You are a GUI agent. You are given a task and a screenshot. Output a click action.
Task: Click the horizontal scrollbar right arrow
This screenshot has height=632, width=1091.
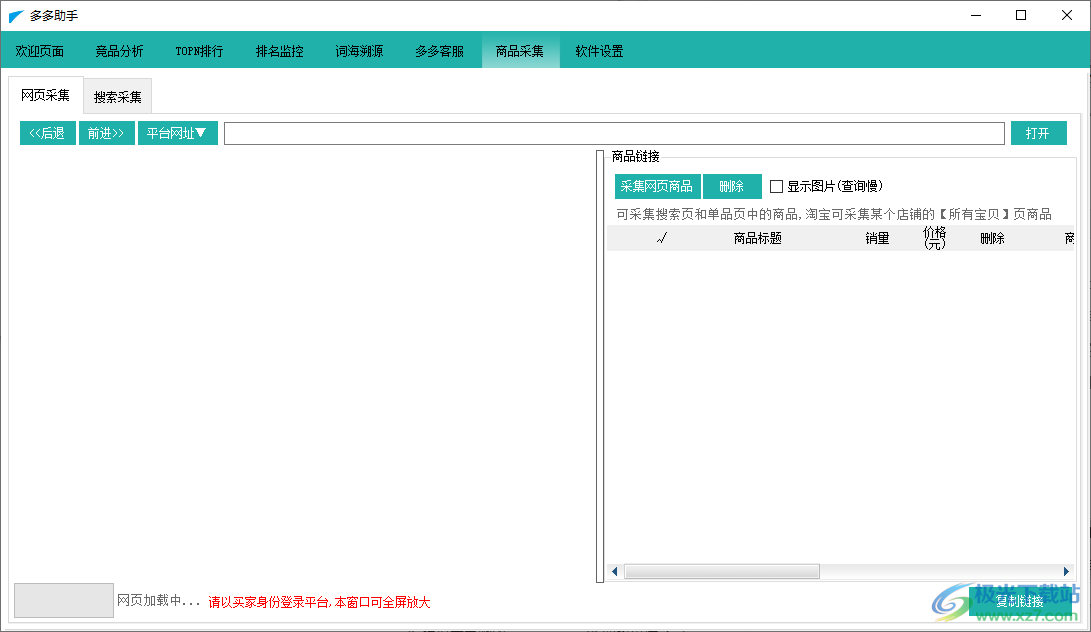pyautogui.click(x=1069, y=572)
